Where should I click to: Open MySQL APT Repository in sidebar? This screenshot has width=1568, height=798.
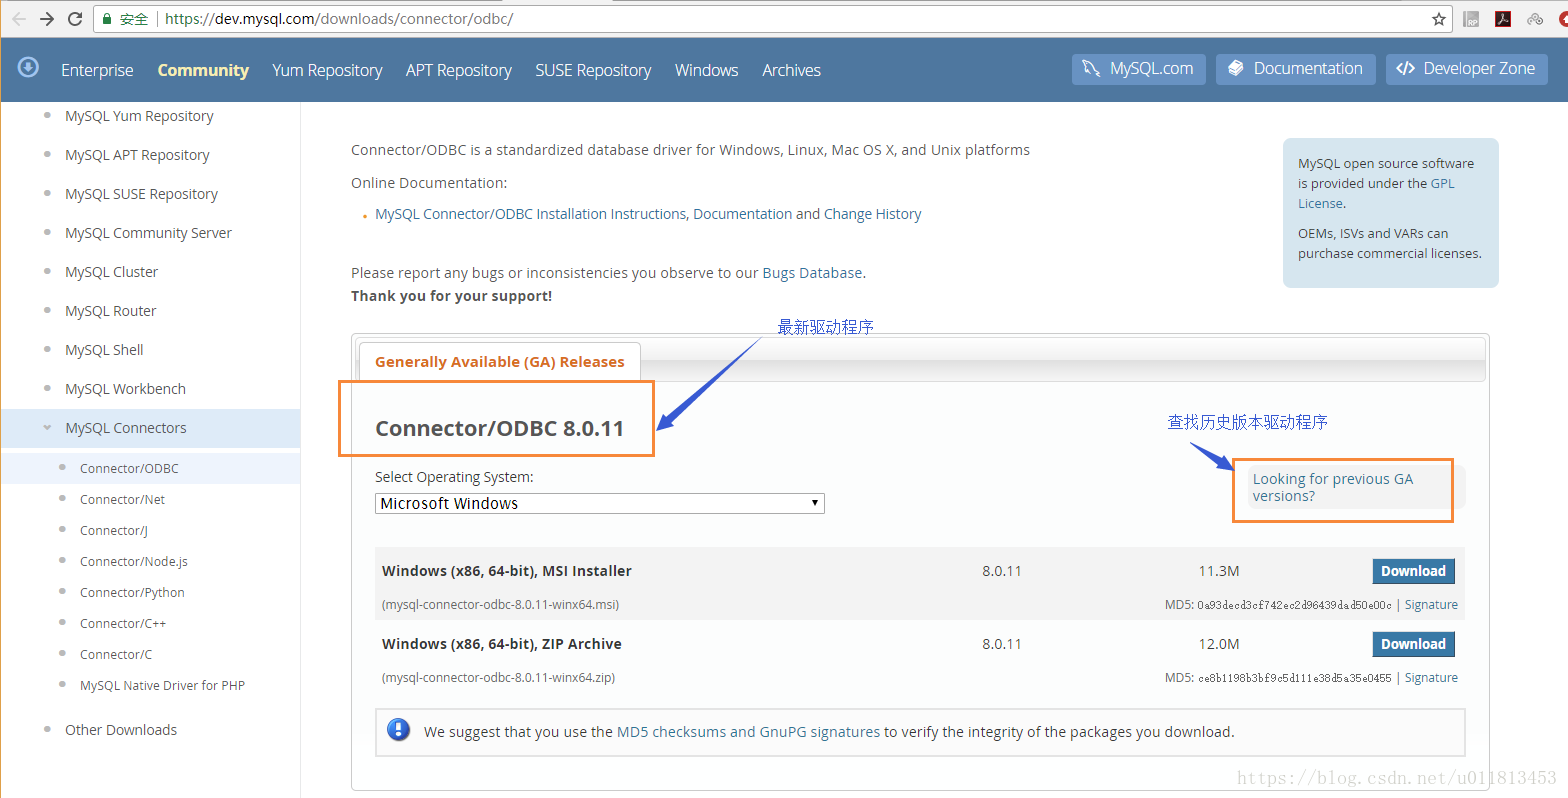pos(137,155)
